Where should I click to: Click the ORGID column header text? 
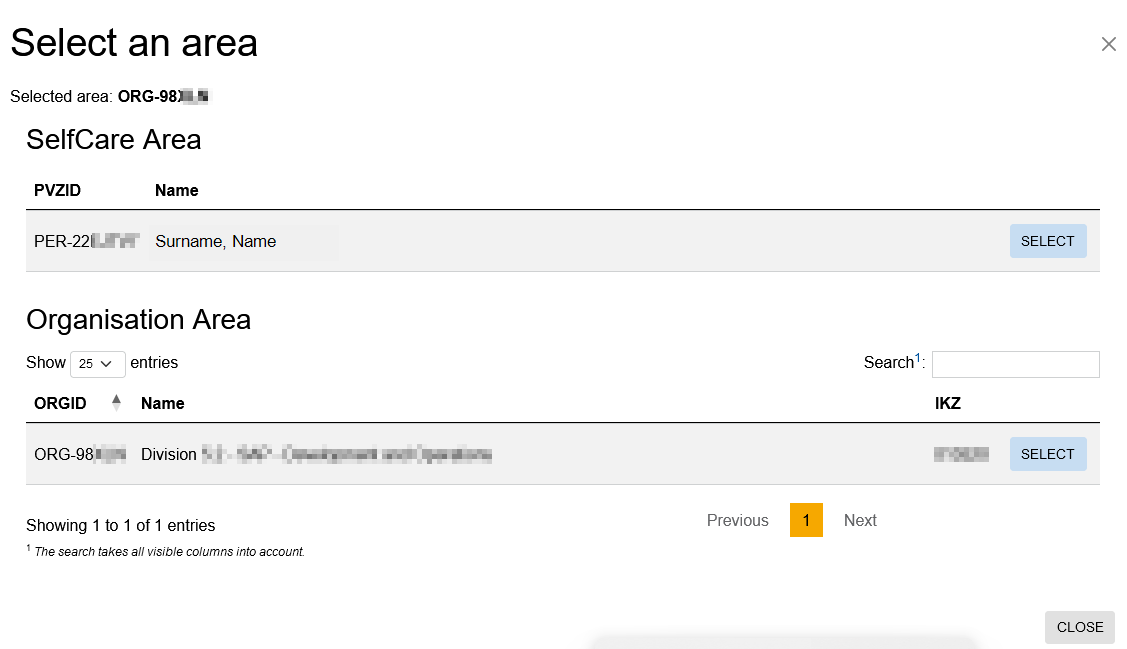tap(60, 403)
